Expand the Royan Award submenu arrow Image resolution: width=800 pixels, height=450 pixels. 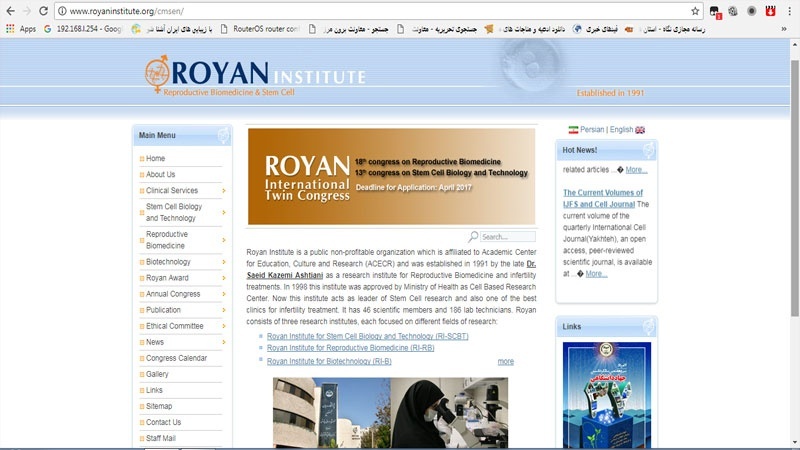(x=224, y=278)
